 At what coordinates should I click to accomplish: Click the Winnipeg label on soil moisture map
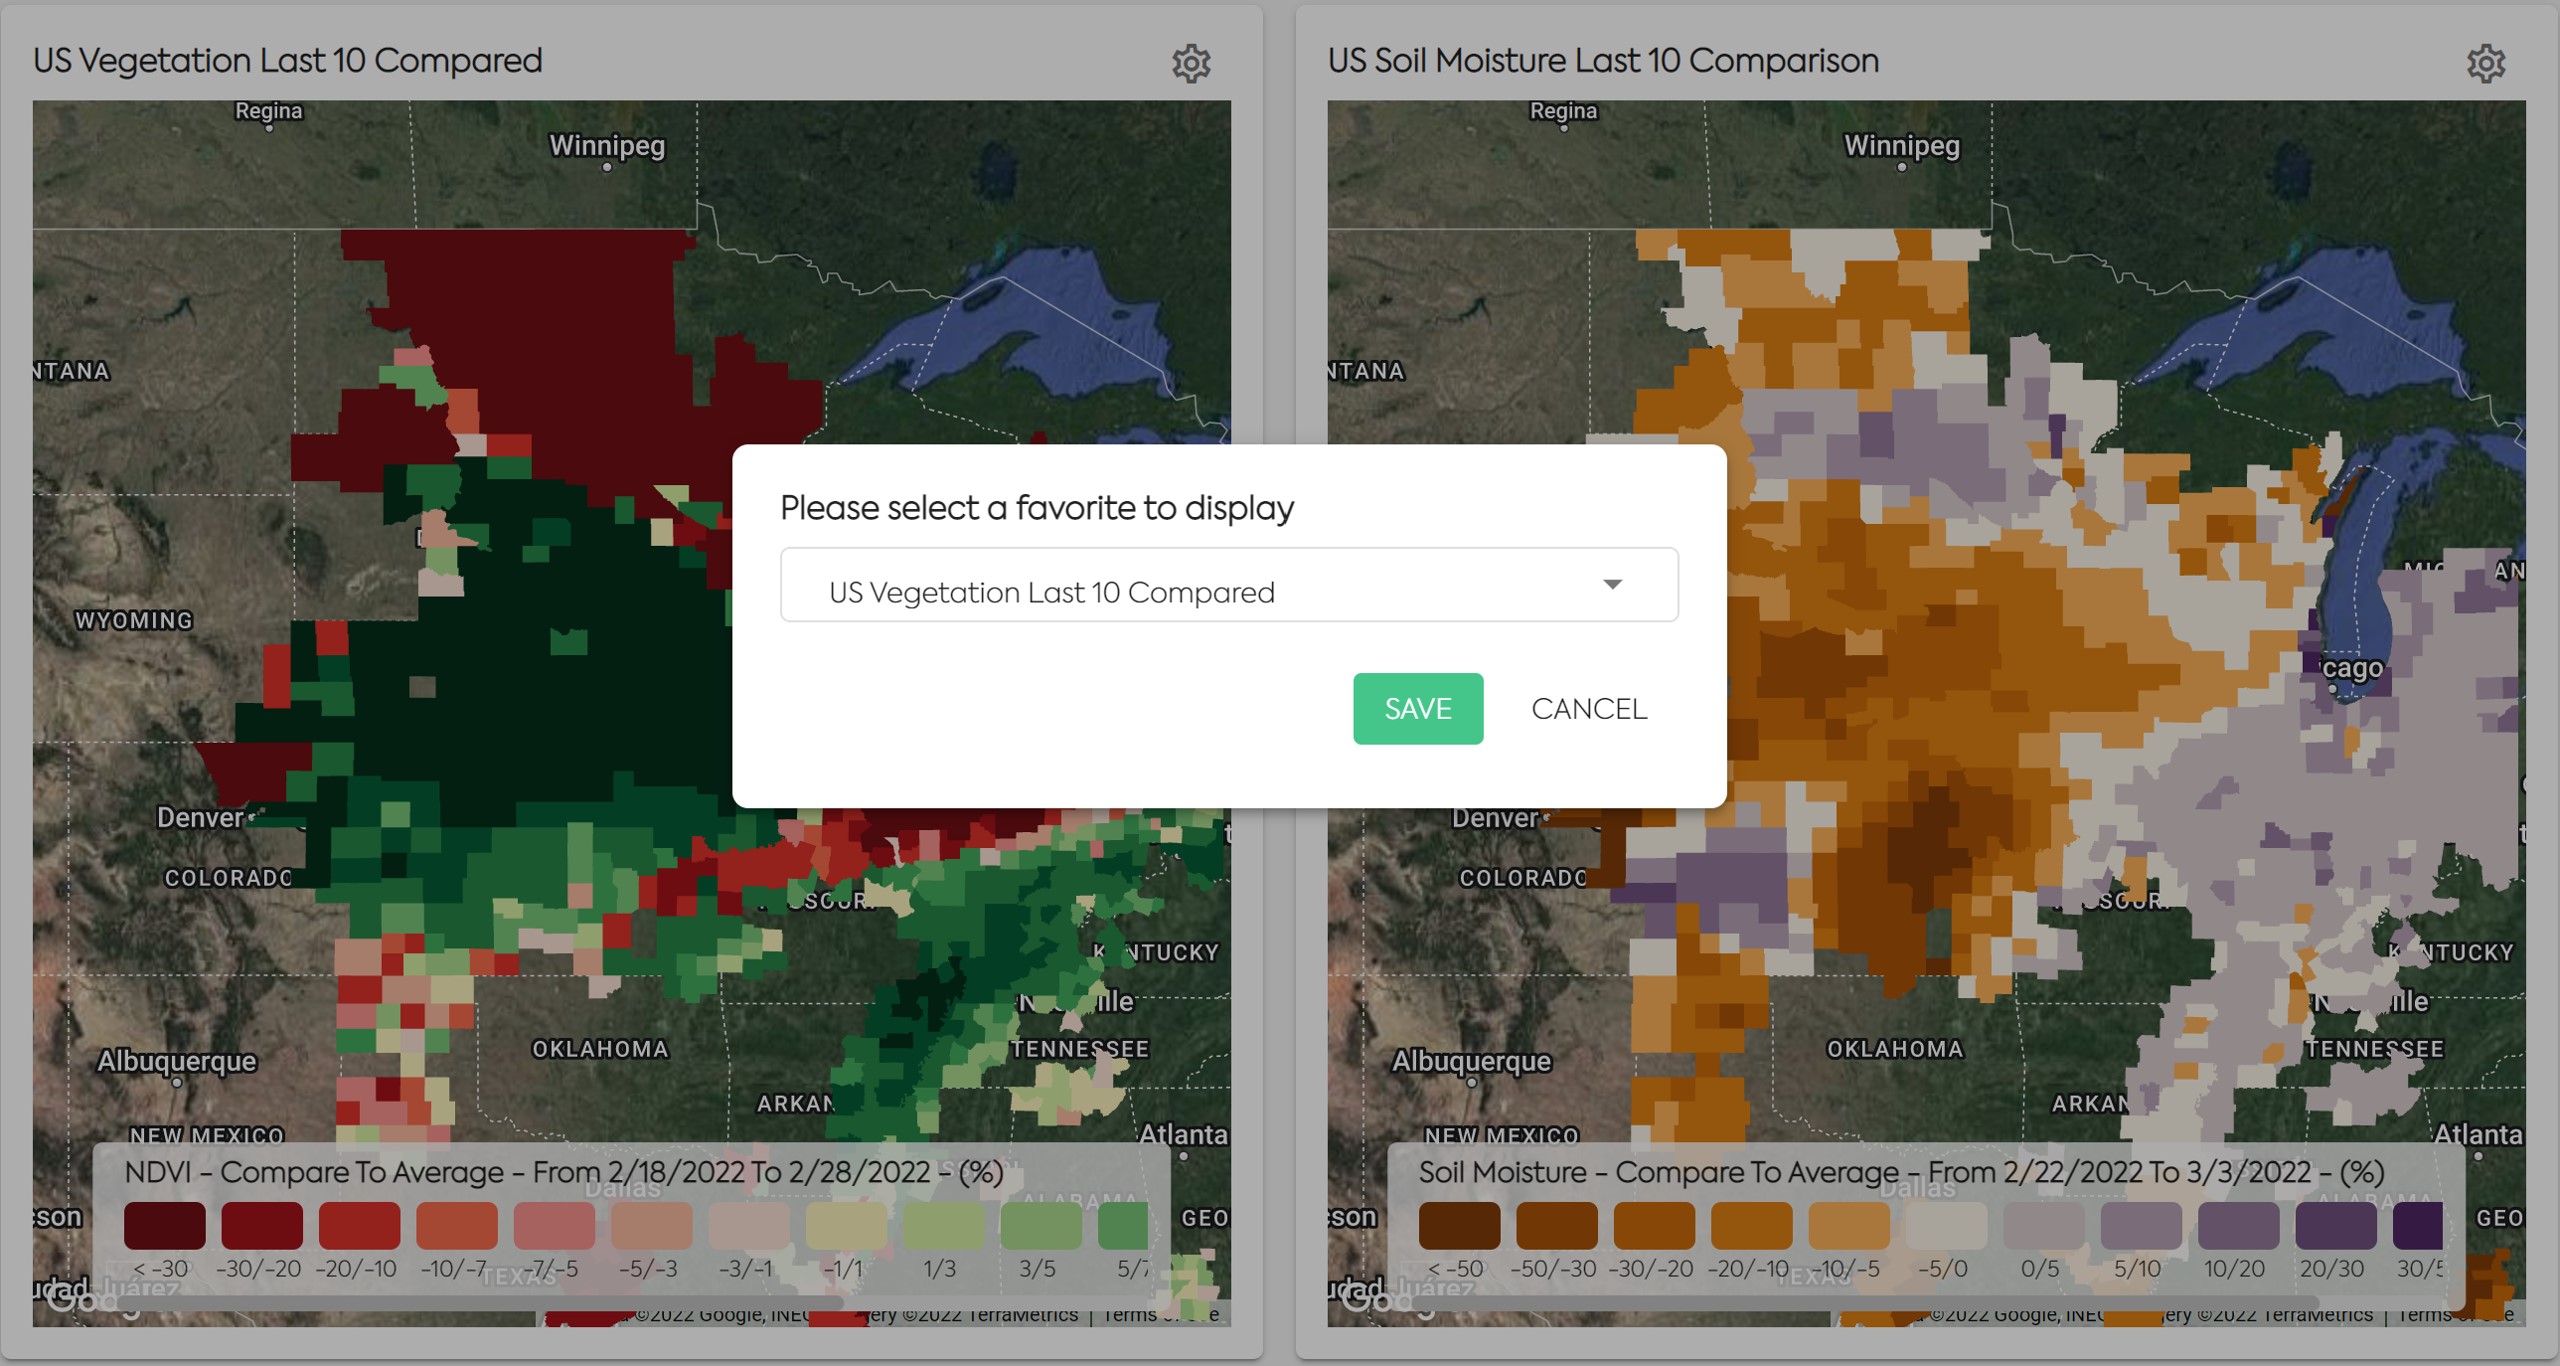pyautogui.click(x=1901, y=146)
